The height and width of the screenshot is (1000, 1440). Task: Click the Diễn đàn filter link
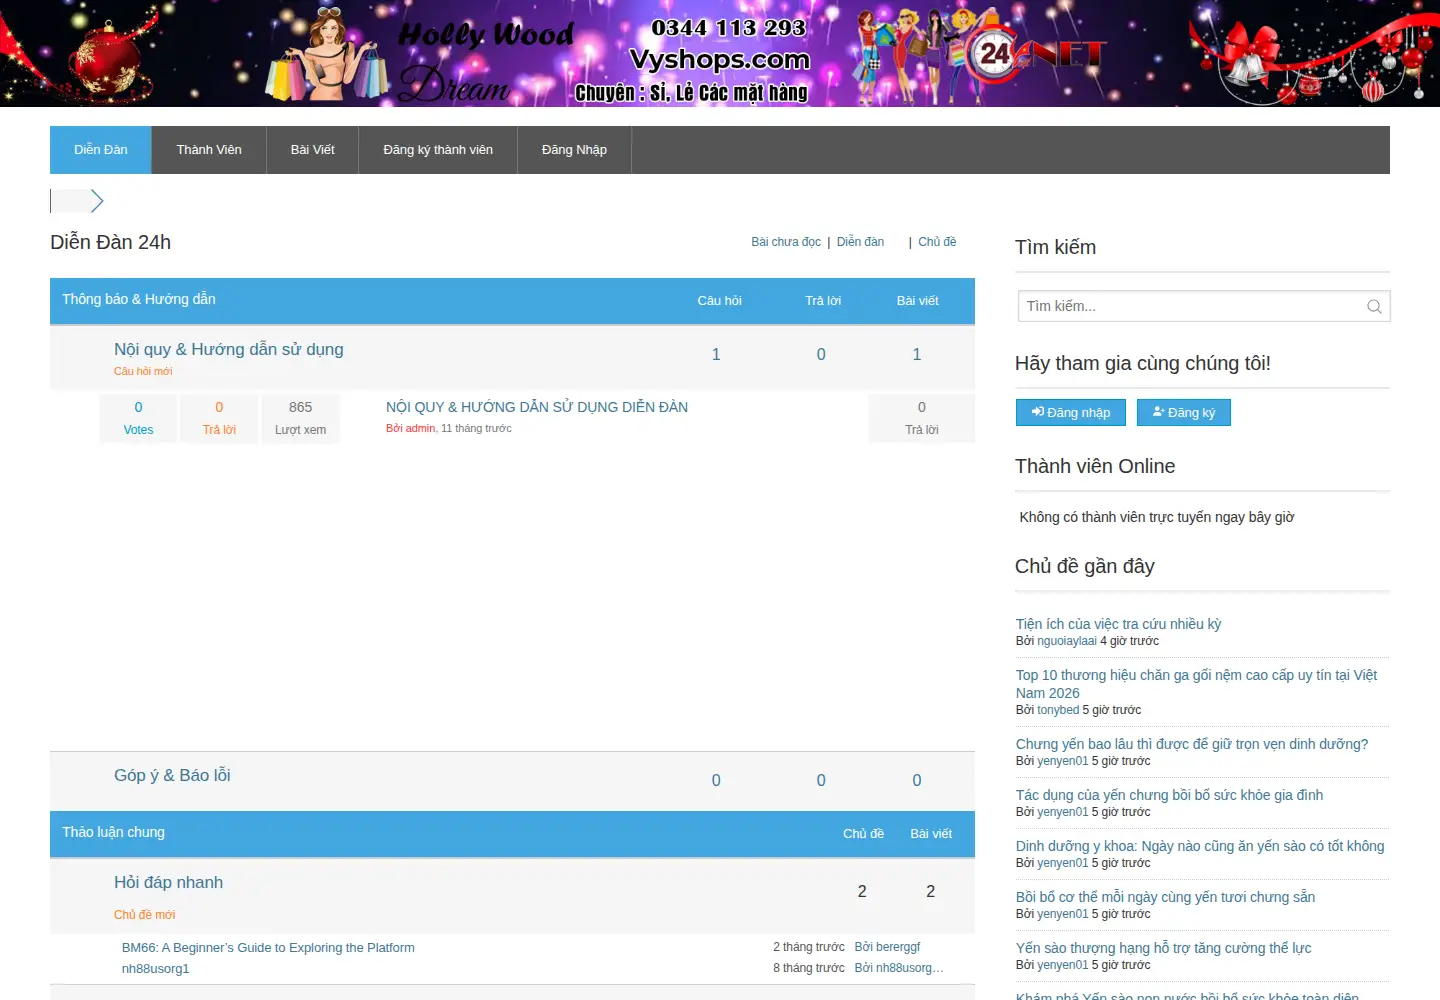coord(860,242)
